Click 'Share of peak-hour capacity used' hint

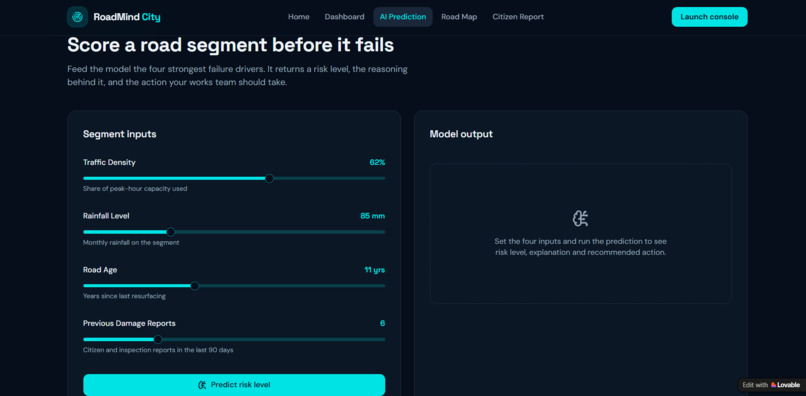[135, 189]
